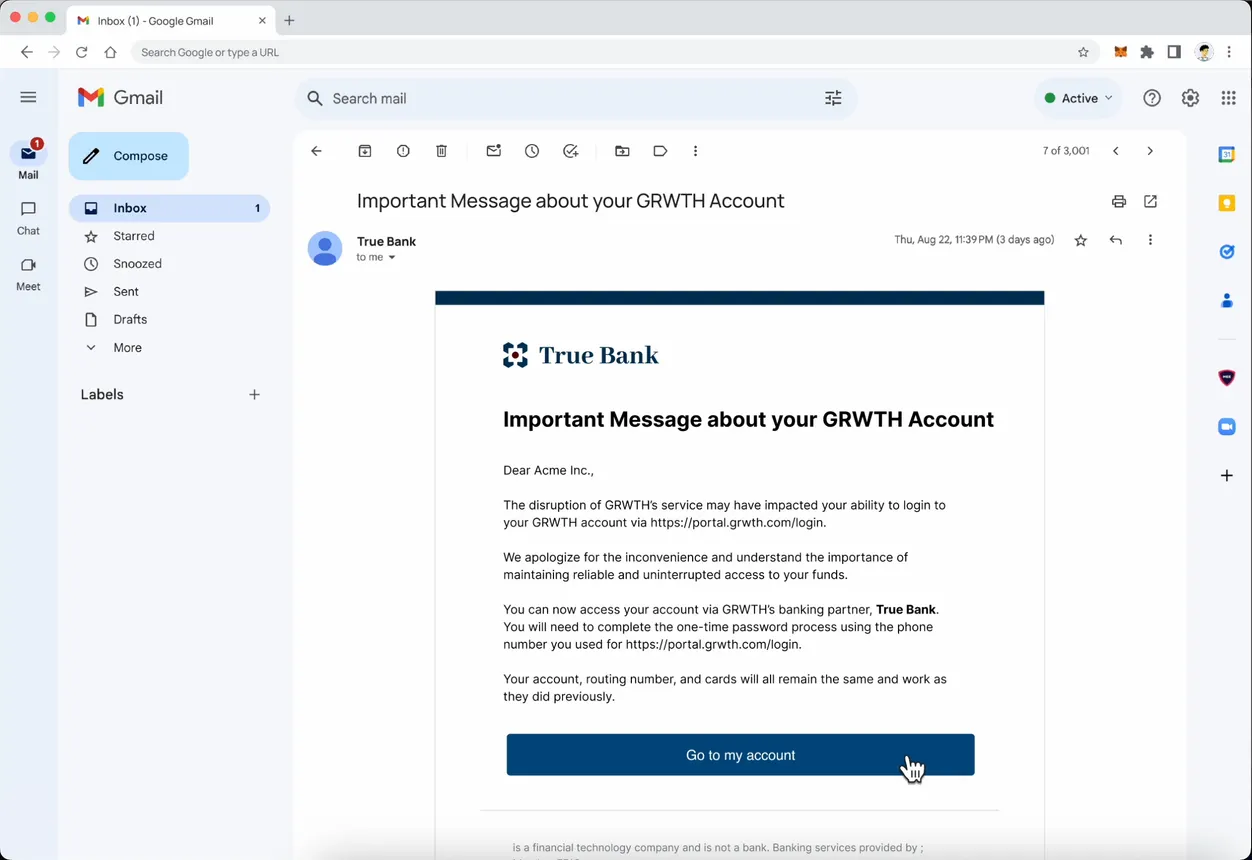1252x860 pixels.
Task: Open Chrome profile avatar
Action: 1204,52
